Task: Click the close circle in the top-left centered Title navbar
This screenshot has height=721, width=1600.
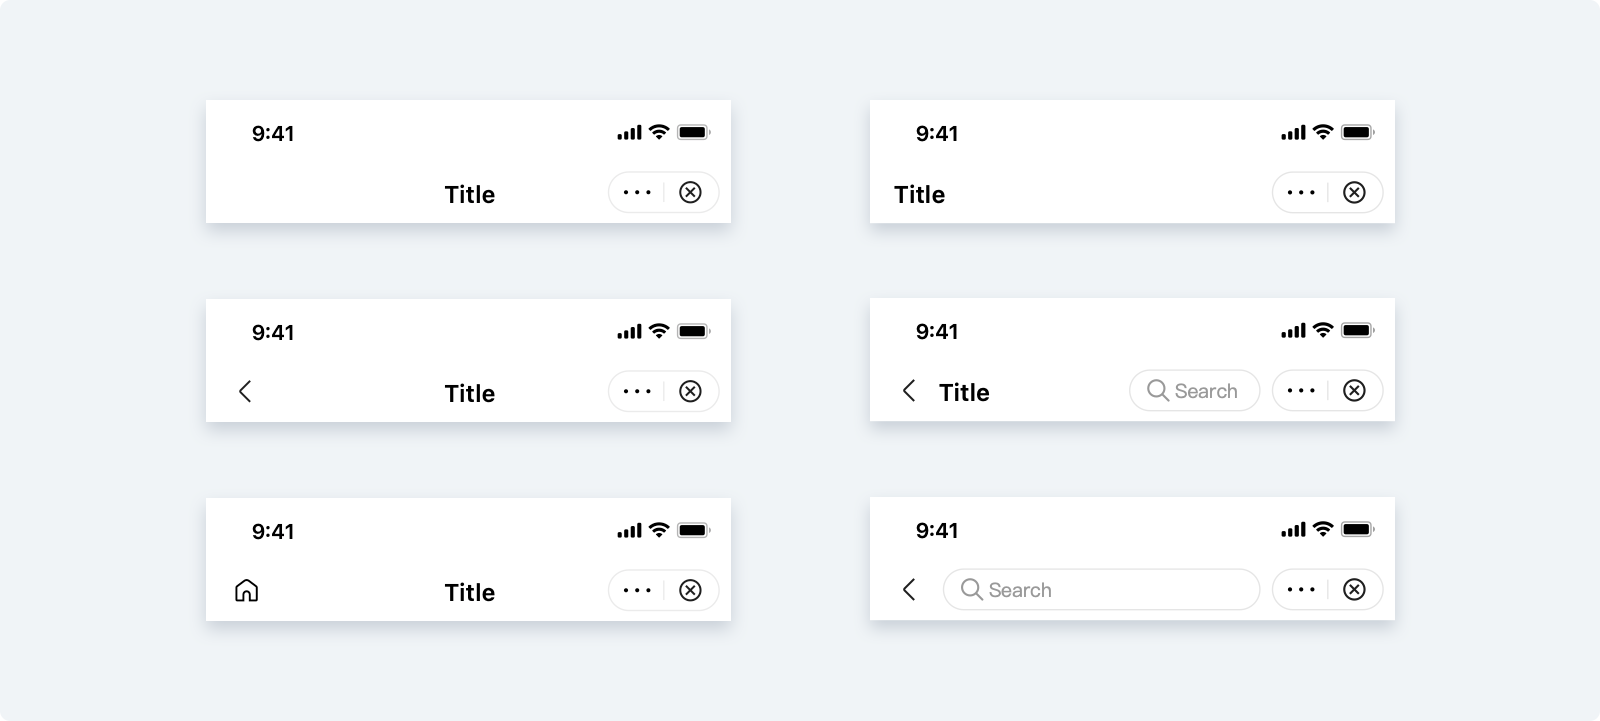Action: point(690,193)
